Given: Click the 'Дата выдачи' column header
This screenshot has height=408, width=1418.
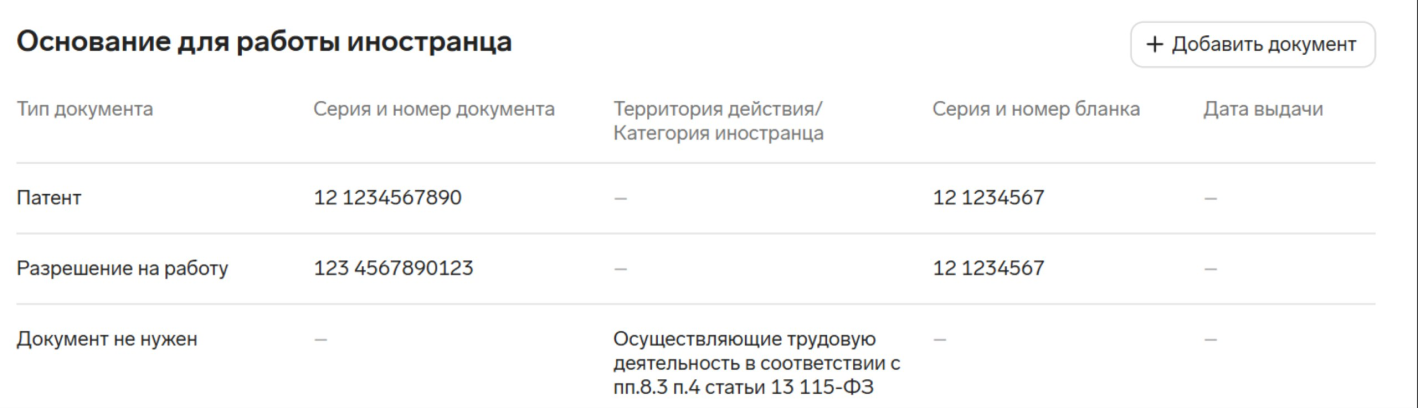Looking at the screenshot, I should [1262, 109].
